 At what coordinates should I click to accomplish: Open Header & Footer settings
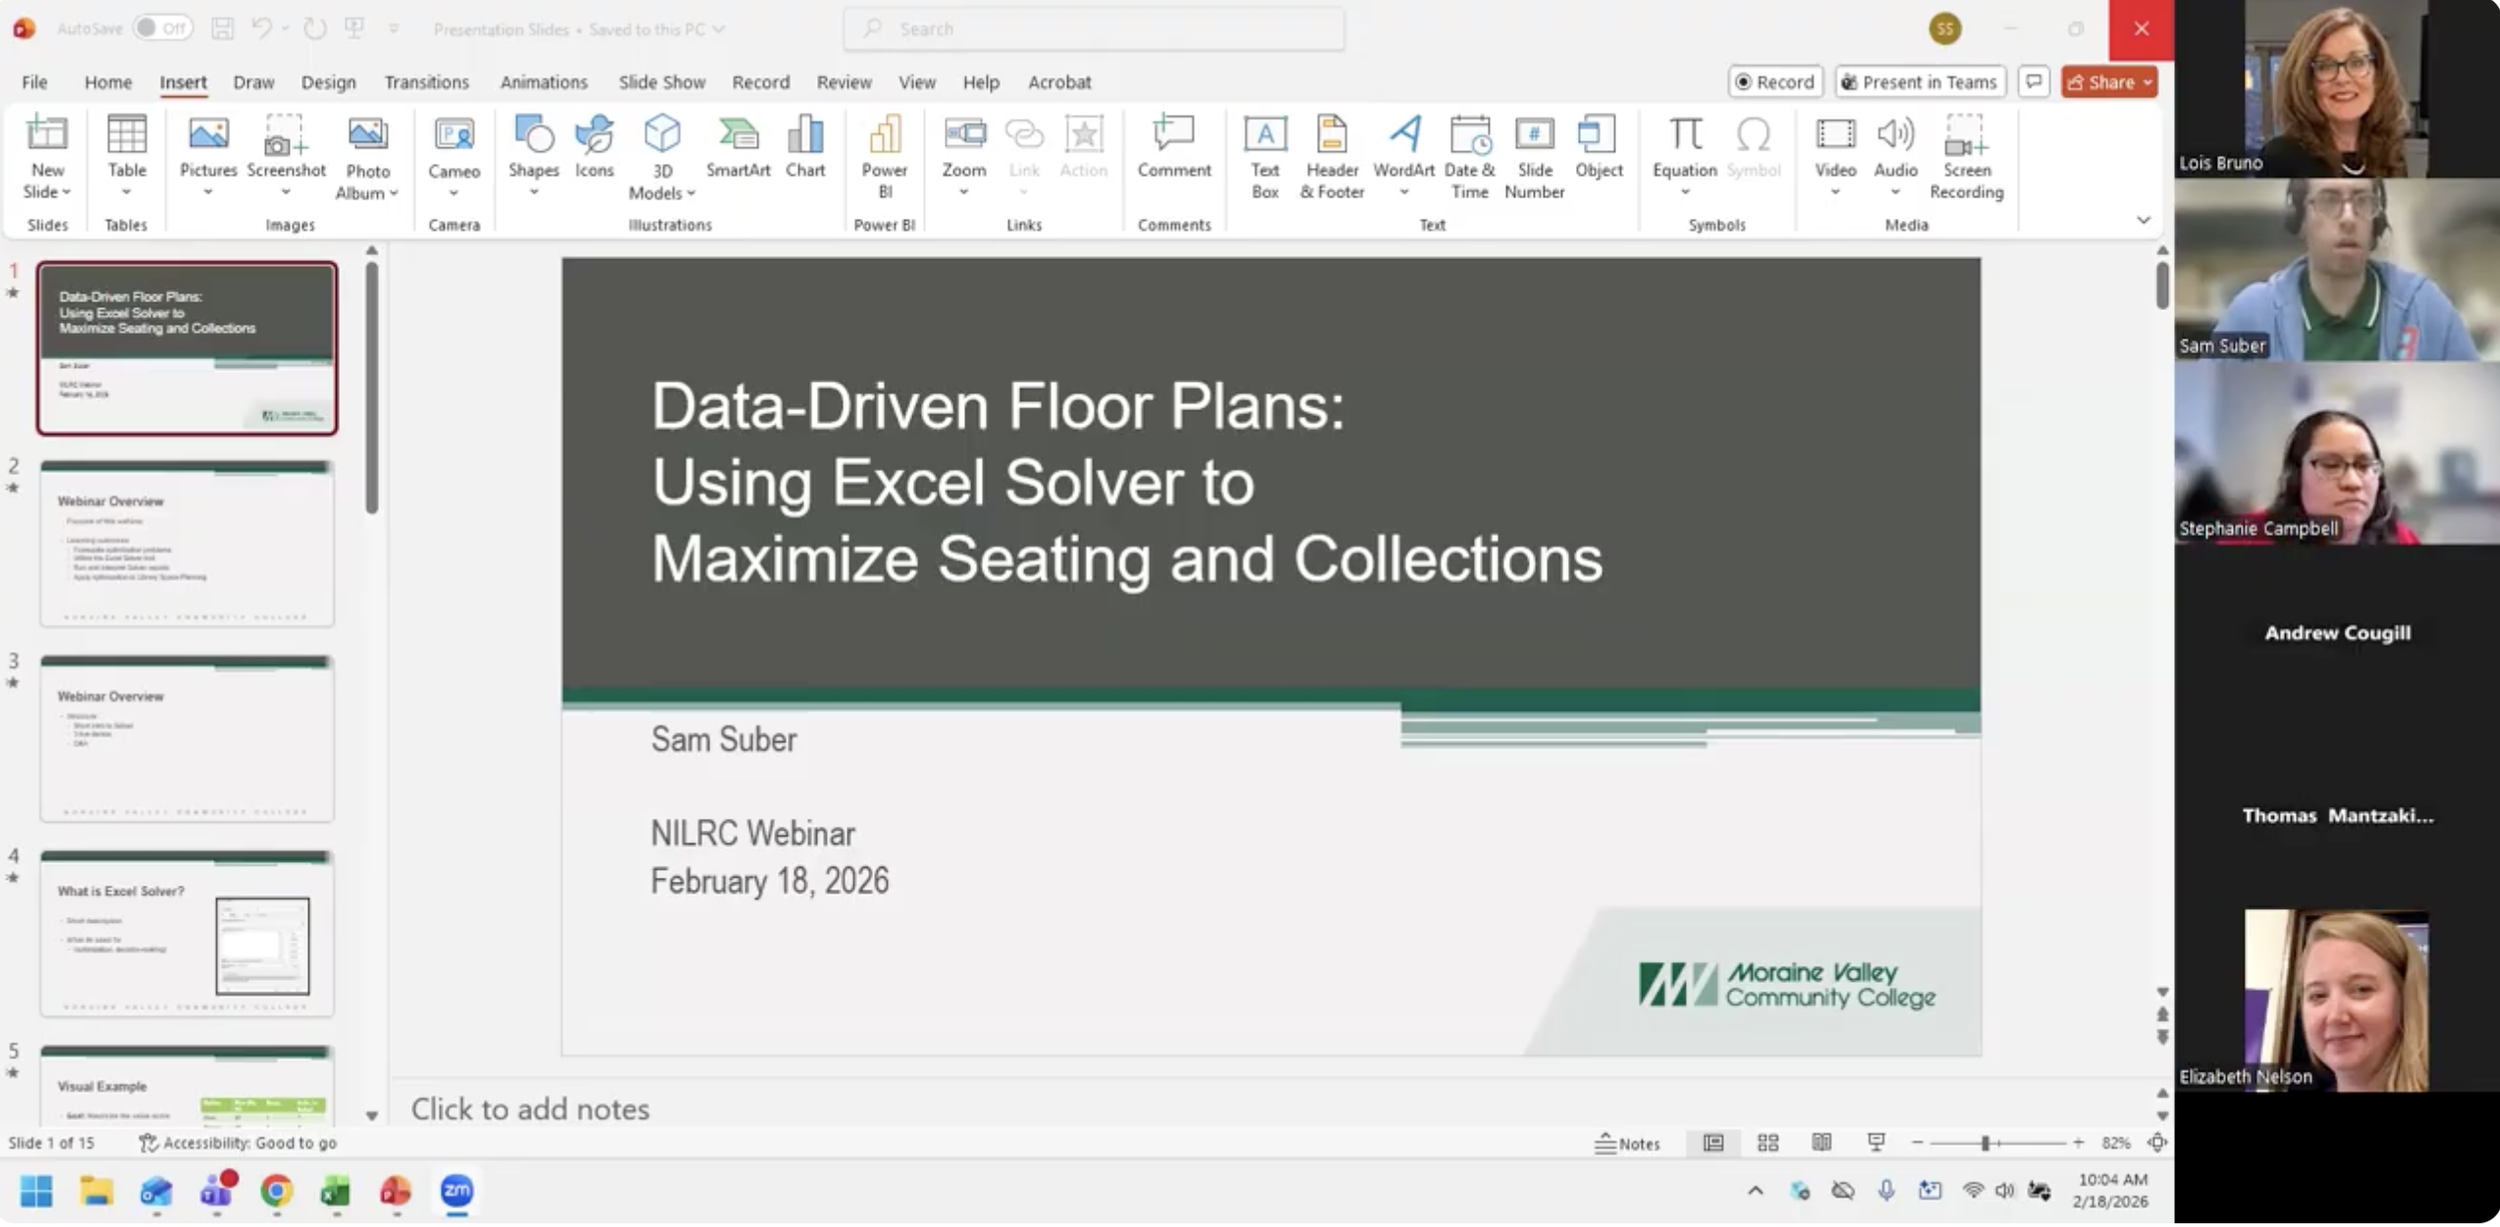pyautogui.click(x=1332, y=155)
